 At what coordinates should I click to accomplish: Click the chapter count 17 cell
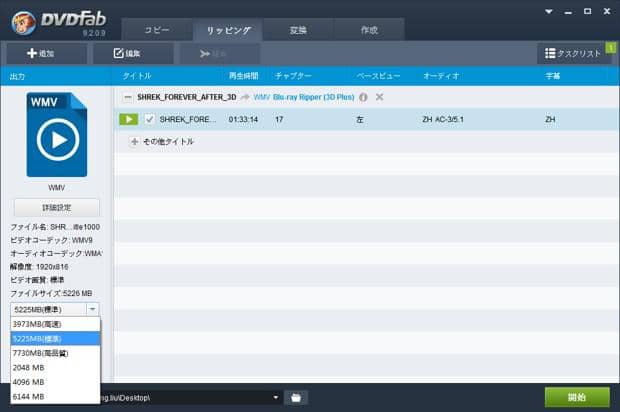(279, 119)
